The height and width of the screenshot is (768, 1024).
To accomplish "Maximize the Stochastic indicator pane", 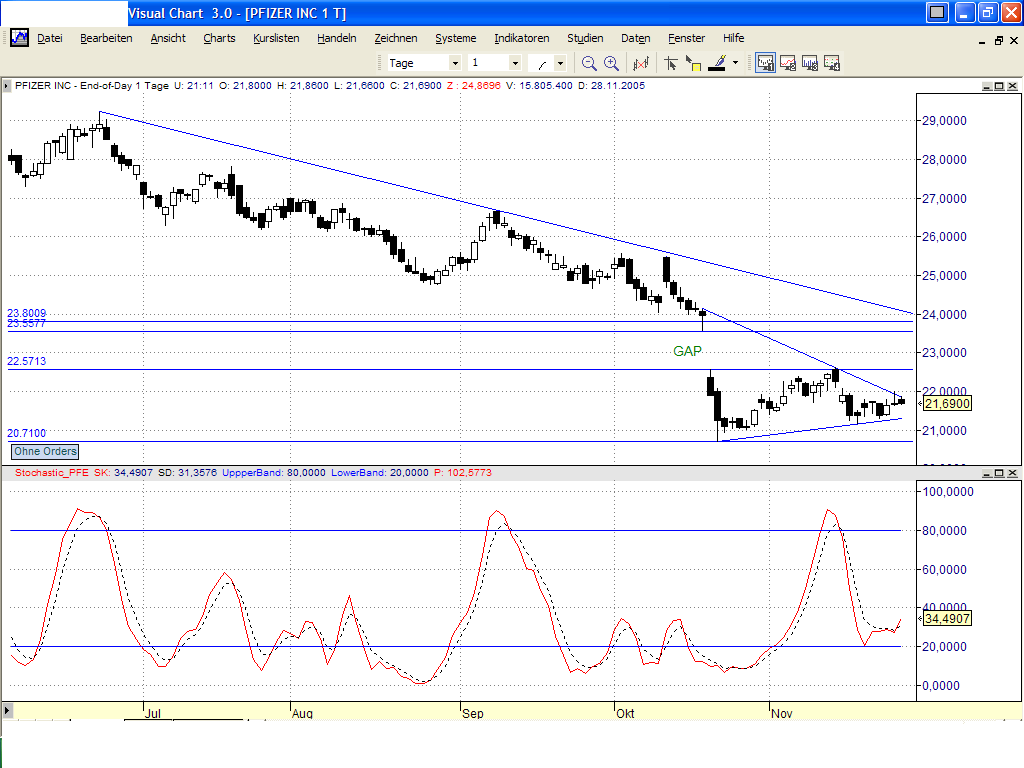I will [x=999, y=473].
